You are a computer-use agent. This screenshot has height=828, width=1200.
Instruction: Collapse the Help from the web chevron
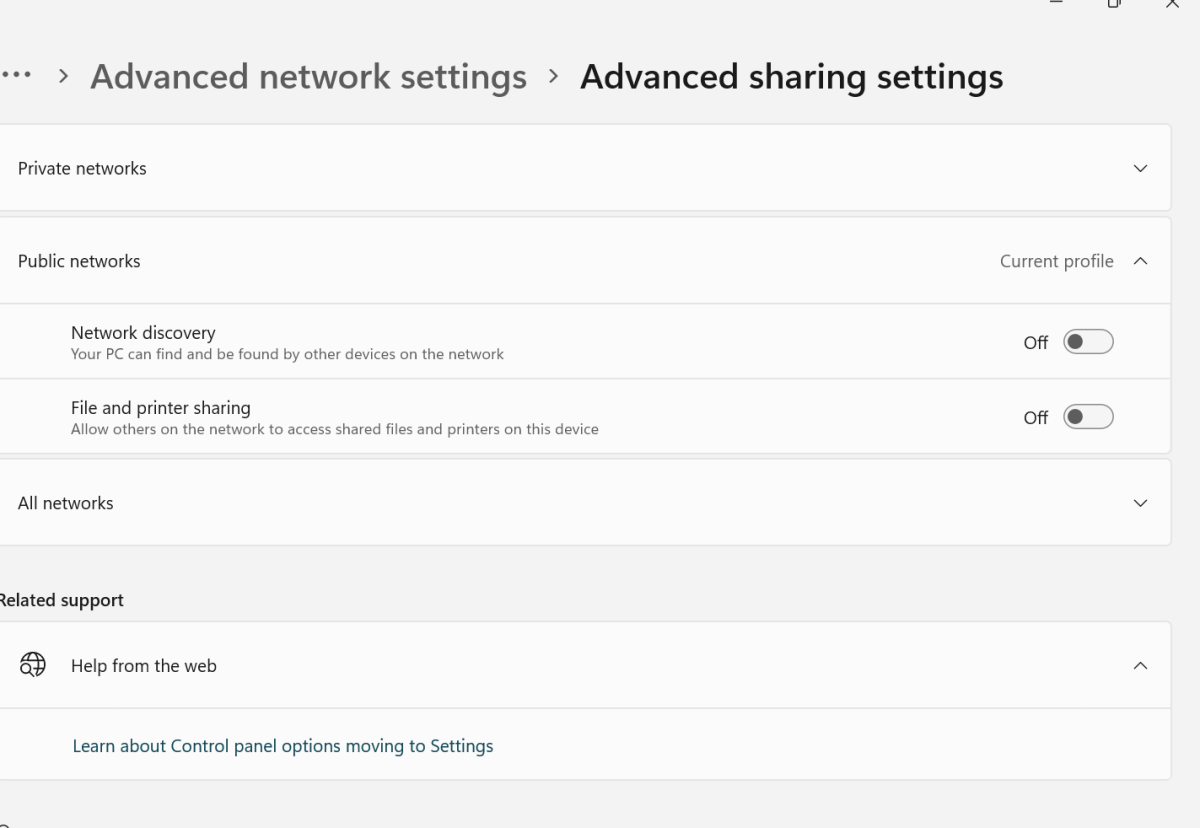click(1140, 665)
